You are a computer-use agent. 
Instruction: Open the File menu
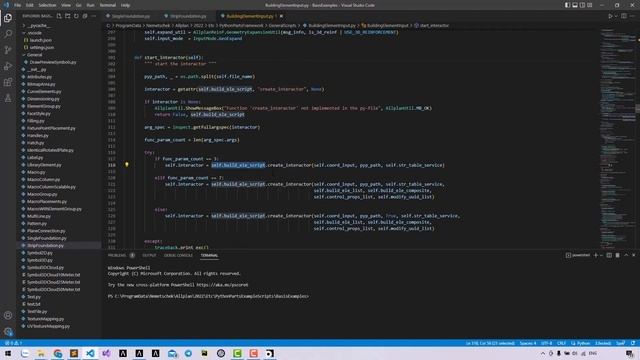[x=18, y=5]
